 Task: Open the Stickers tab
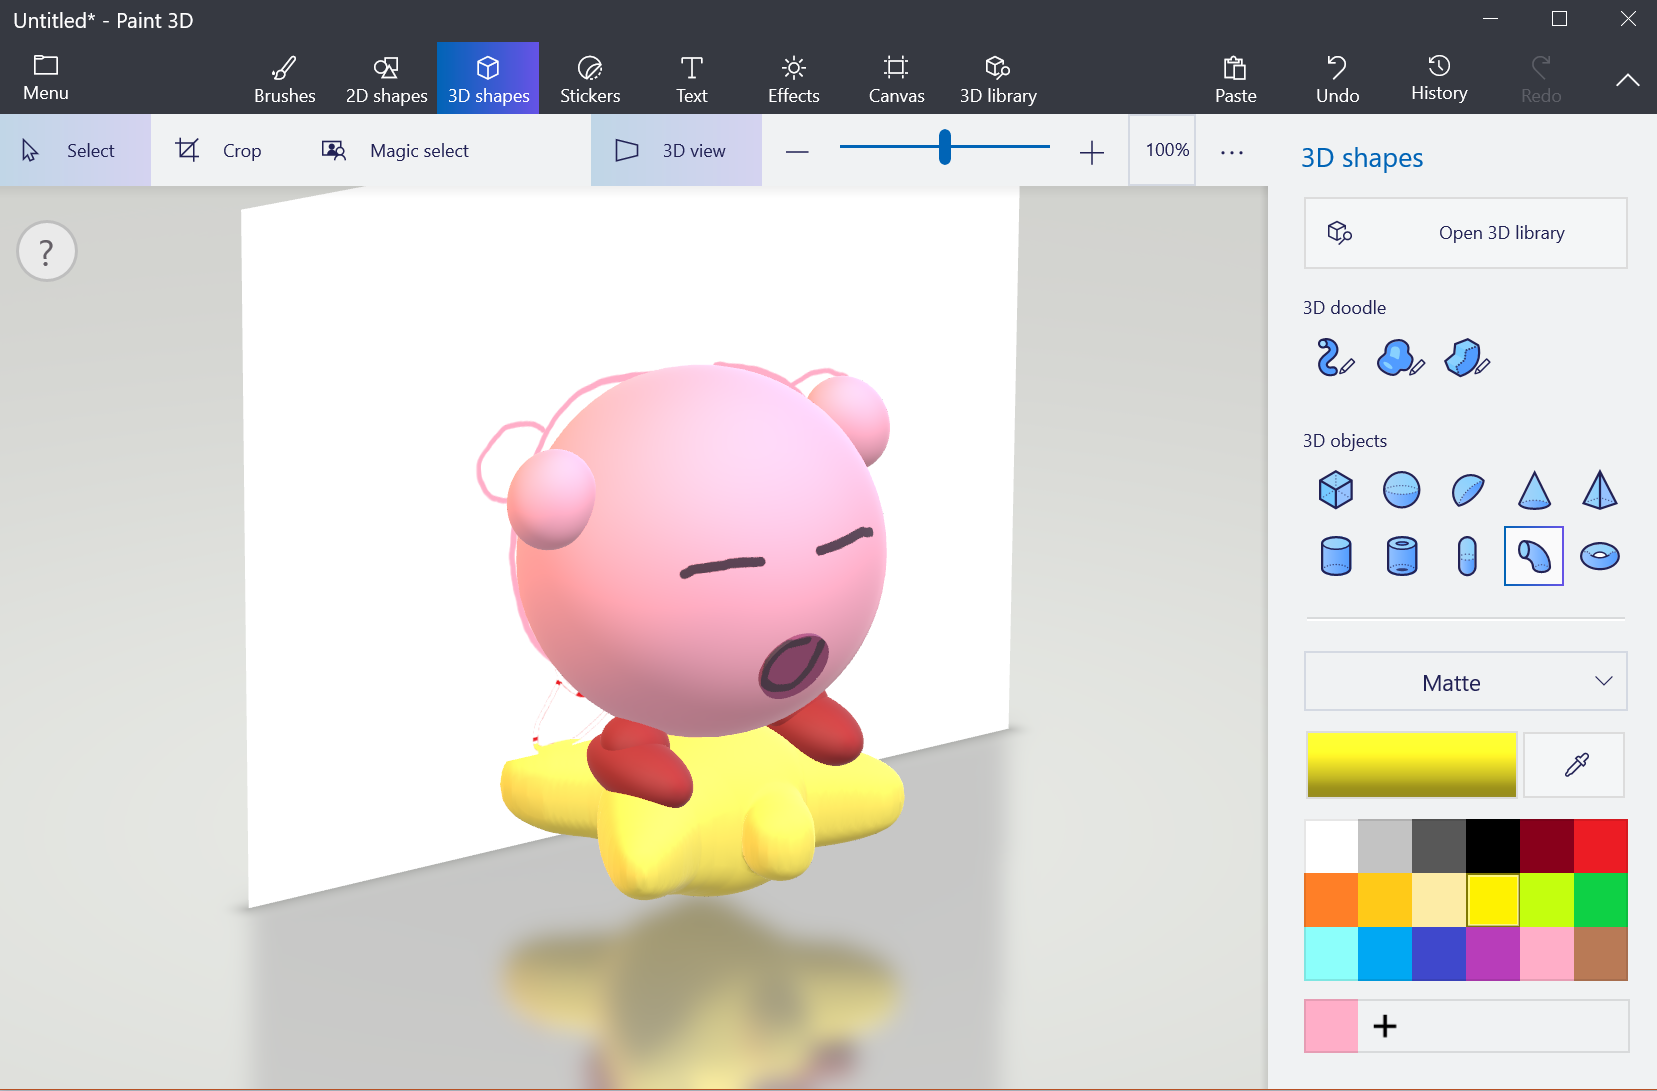[x=590, y=79]
